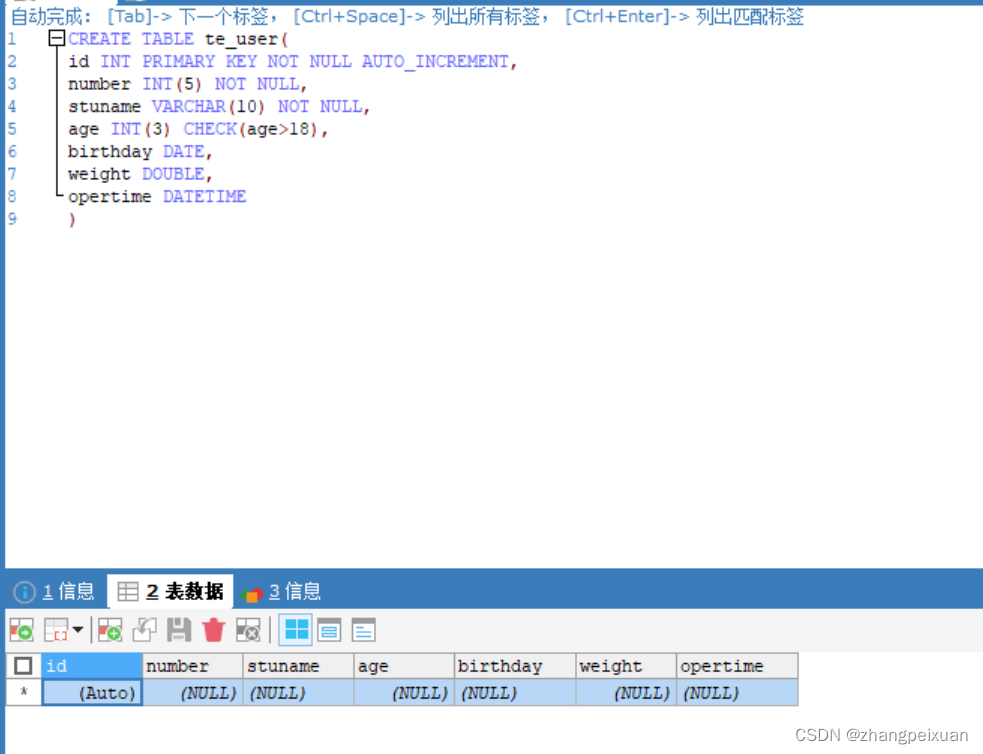Select the (NULL) cell under stuname

[x=298, y=693]
